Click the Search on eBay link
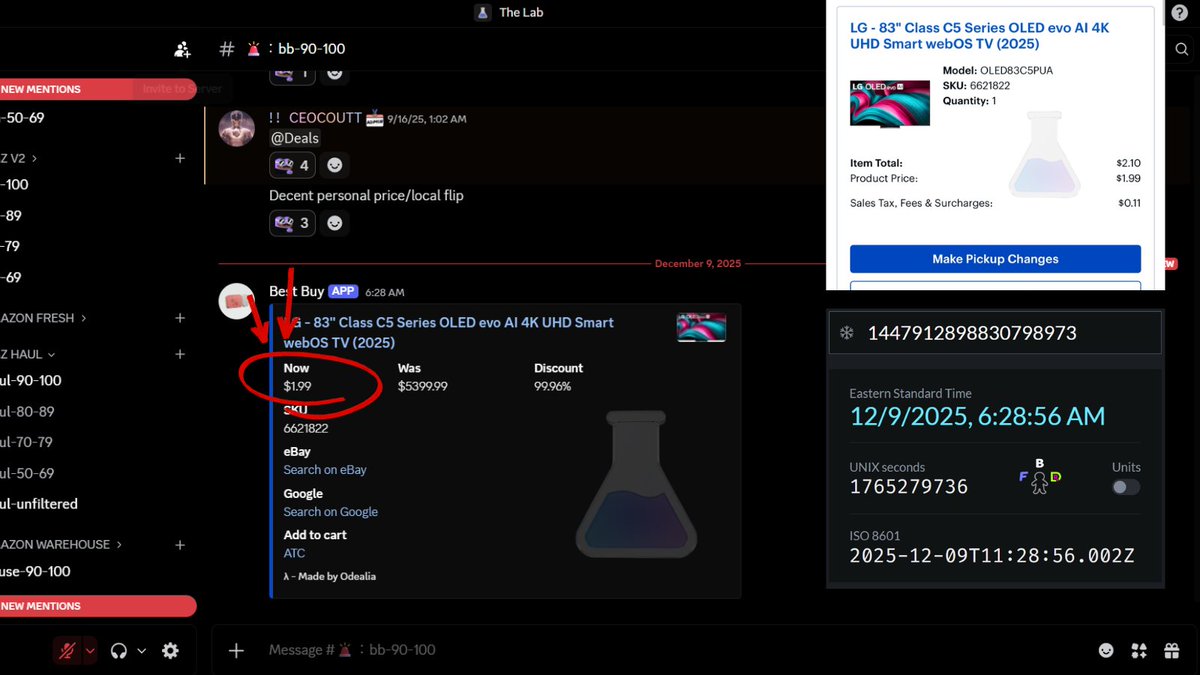 (325, 470)
